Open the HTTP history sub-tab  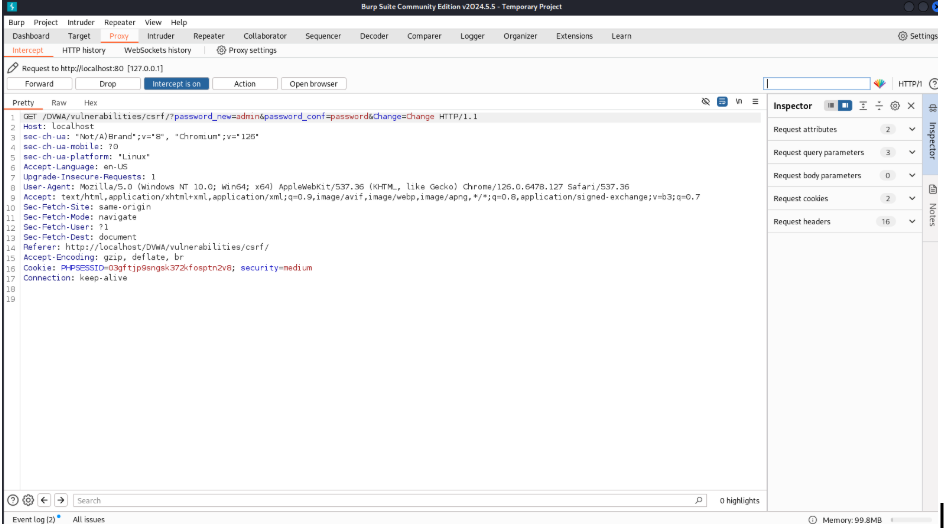pyautogui.click(x=83, y=50)
